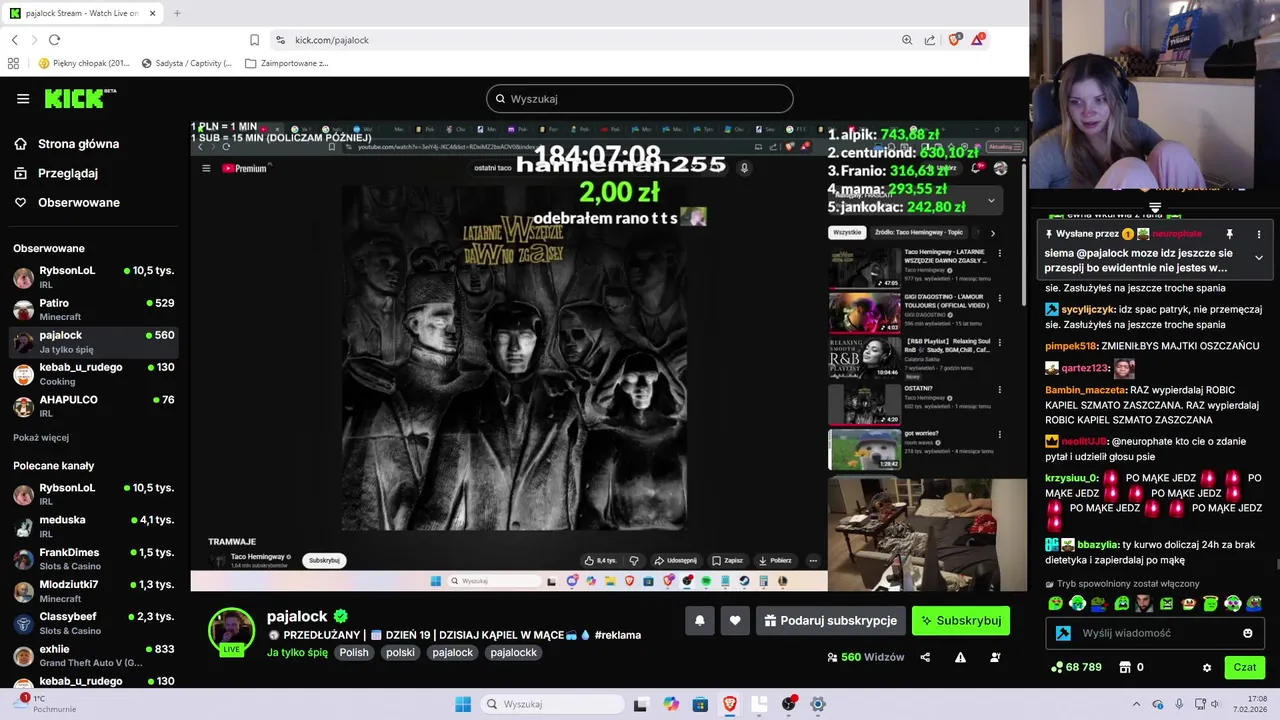The height and width of the screenshot is (720, 1280).
Task: Click the green Subskrybuj button
Action: [x=961, y=620]
